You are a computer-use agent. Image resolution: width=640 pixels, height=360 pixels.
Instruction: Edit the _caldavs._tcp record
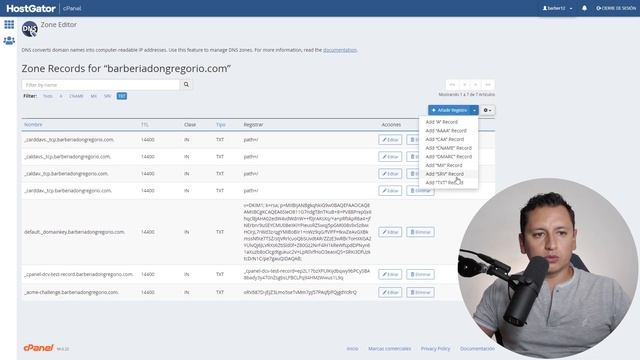point(390,157)
